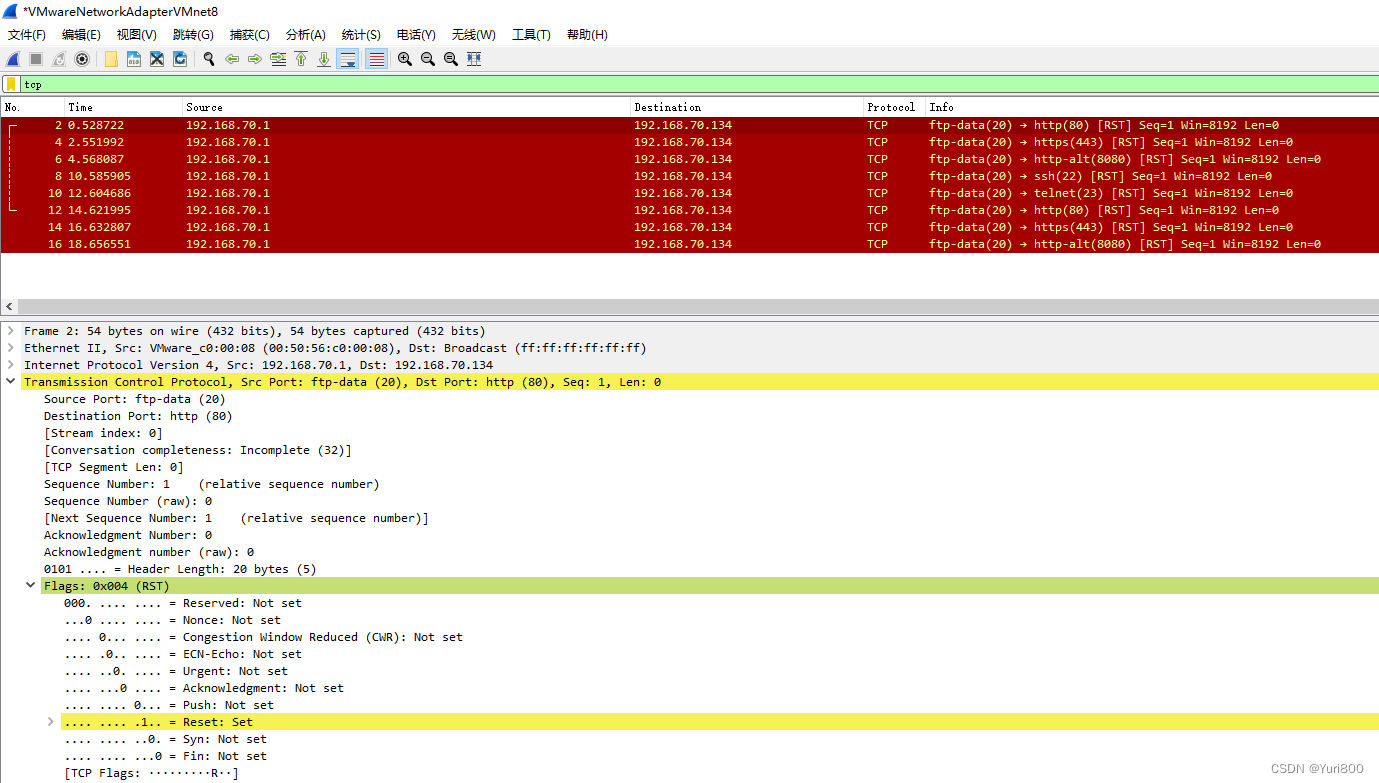Viewport: 1379px width, 783px height.
Task: Select packet 10 to telnet(23)
Action: click(x=689, y=193)
